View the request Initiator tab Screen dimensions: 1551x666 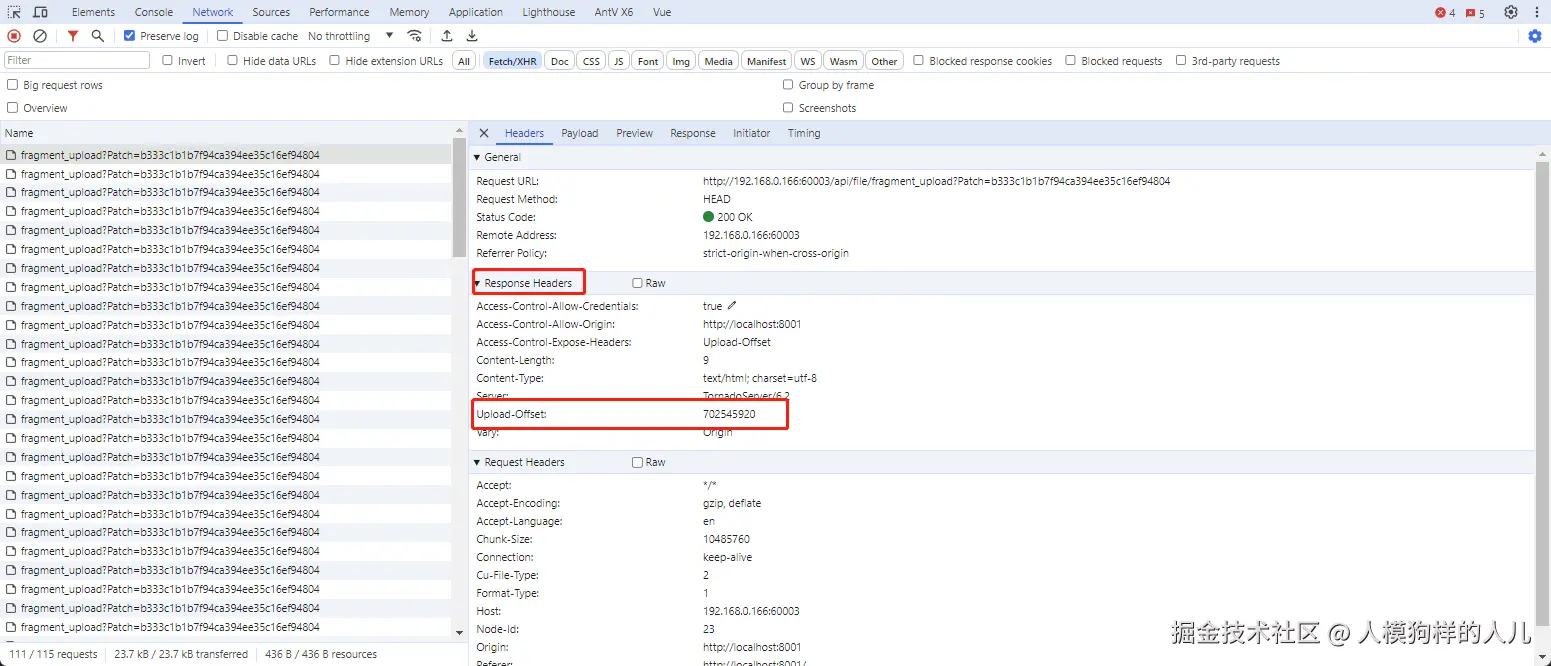pos(751,133)
